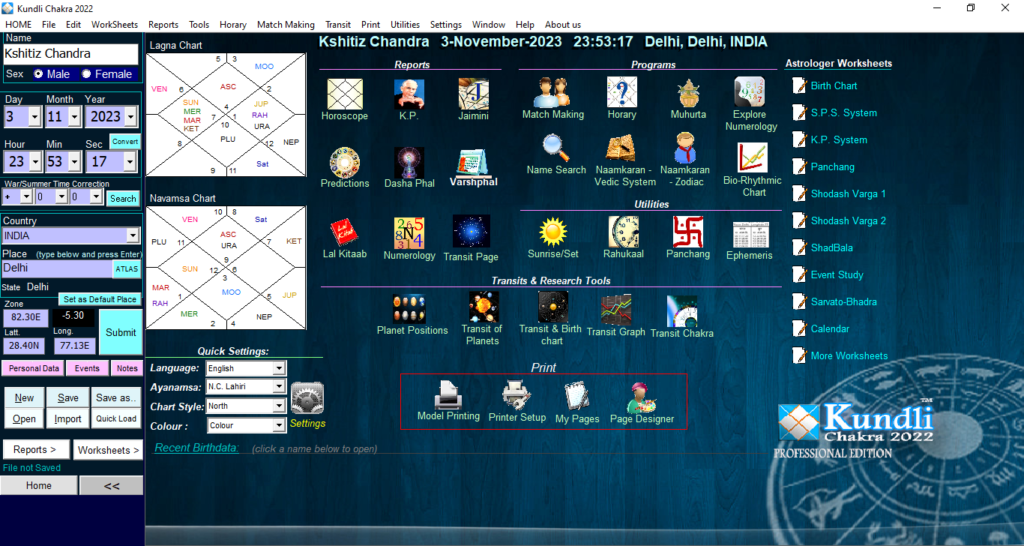Open Naamkaran - Vedic System

[x=620, y=148]
